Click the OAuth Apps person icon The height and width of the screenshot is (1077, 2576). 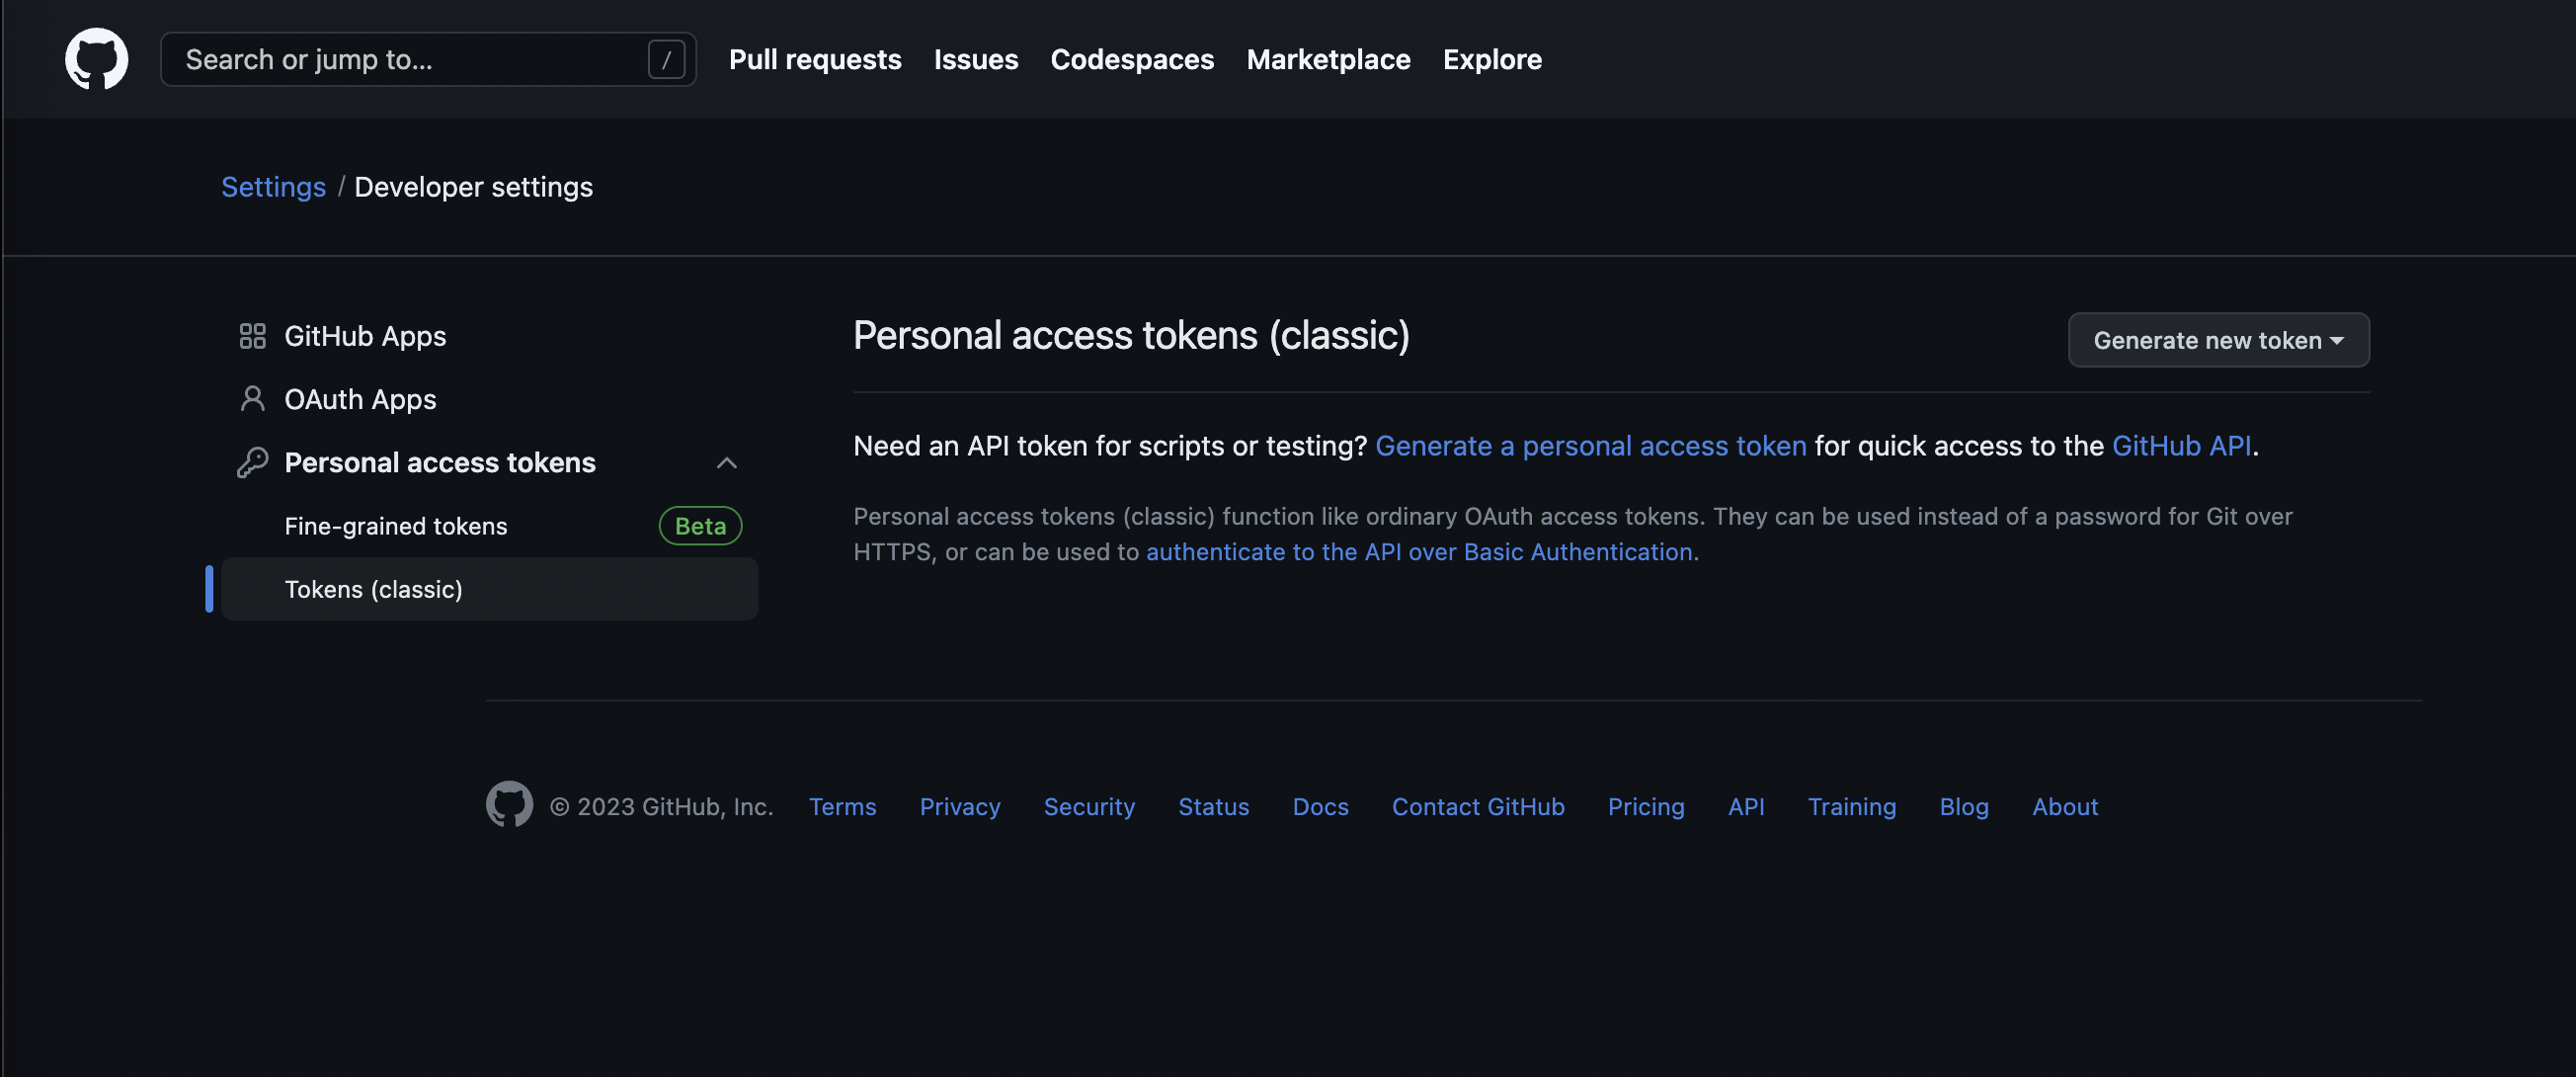[x=252, y=399]
